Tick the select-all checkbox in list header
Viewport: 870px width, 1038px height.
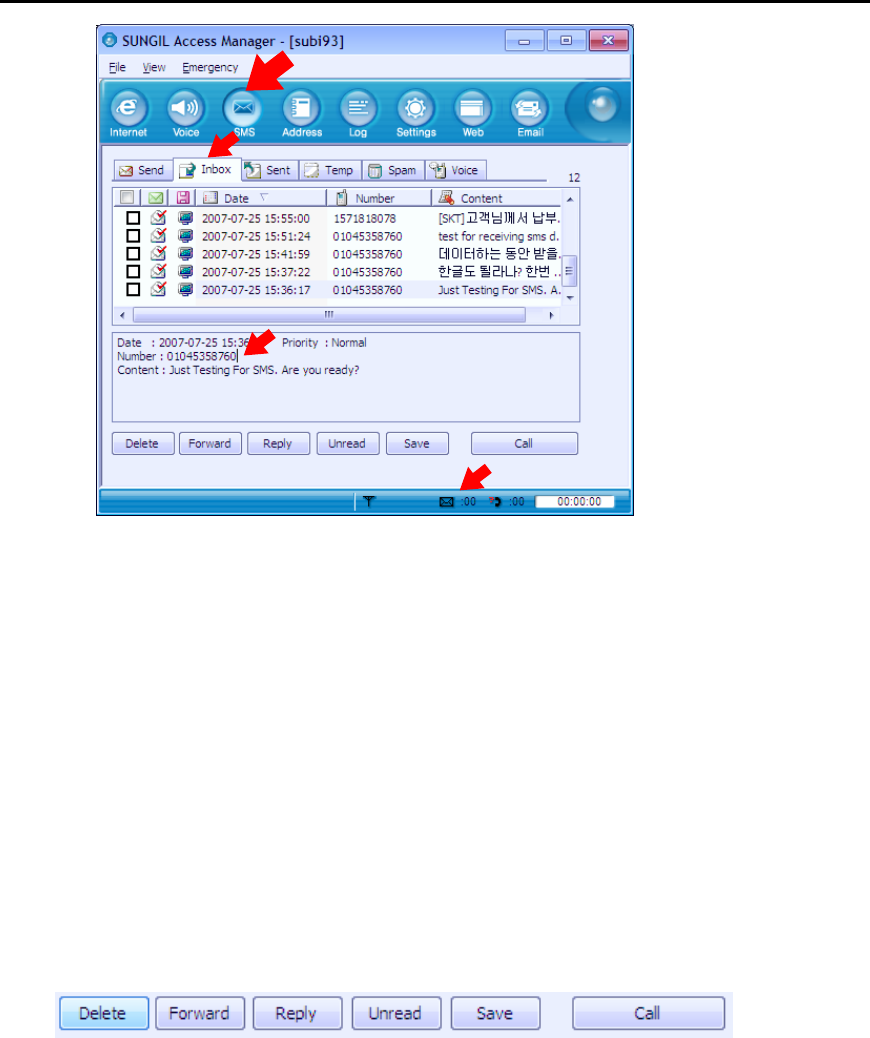(x=127, y=197)
